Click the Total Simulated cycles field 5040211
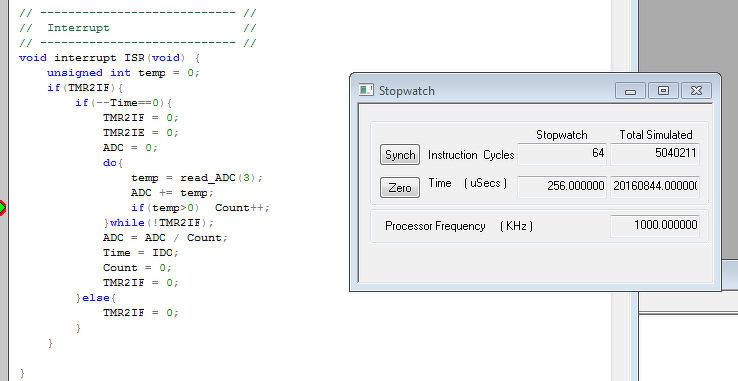This screenshot has height=381, width=738. tap(655, 154)
